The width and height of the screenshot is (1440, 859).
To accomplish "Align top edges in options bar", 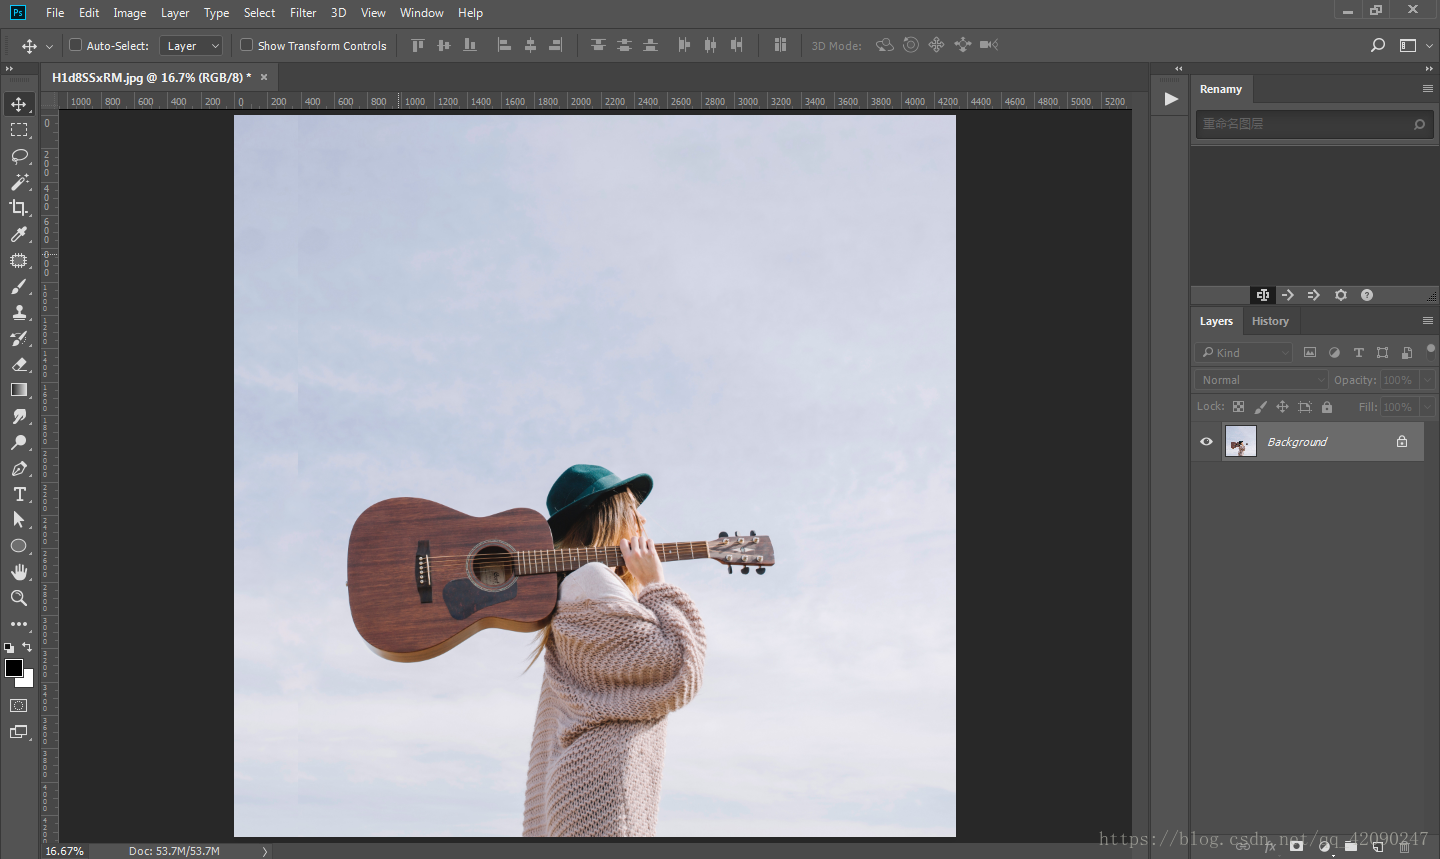I will click(418, 45).
